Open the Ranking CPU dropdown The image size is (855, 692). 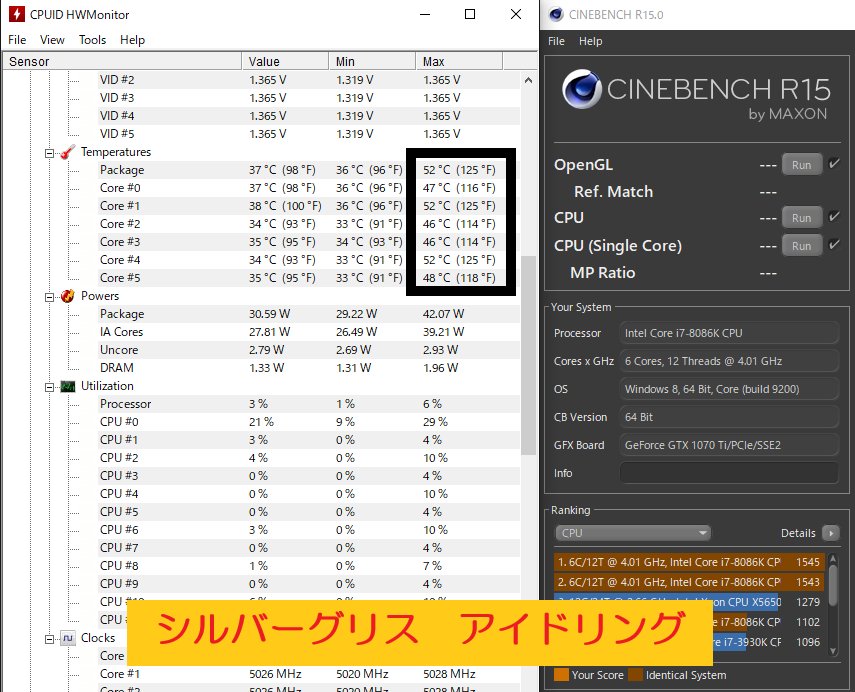633,533
